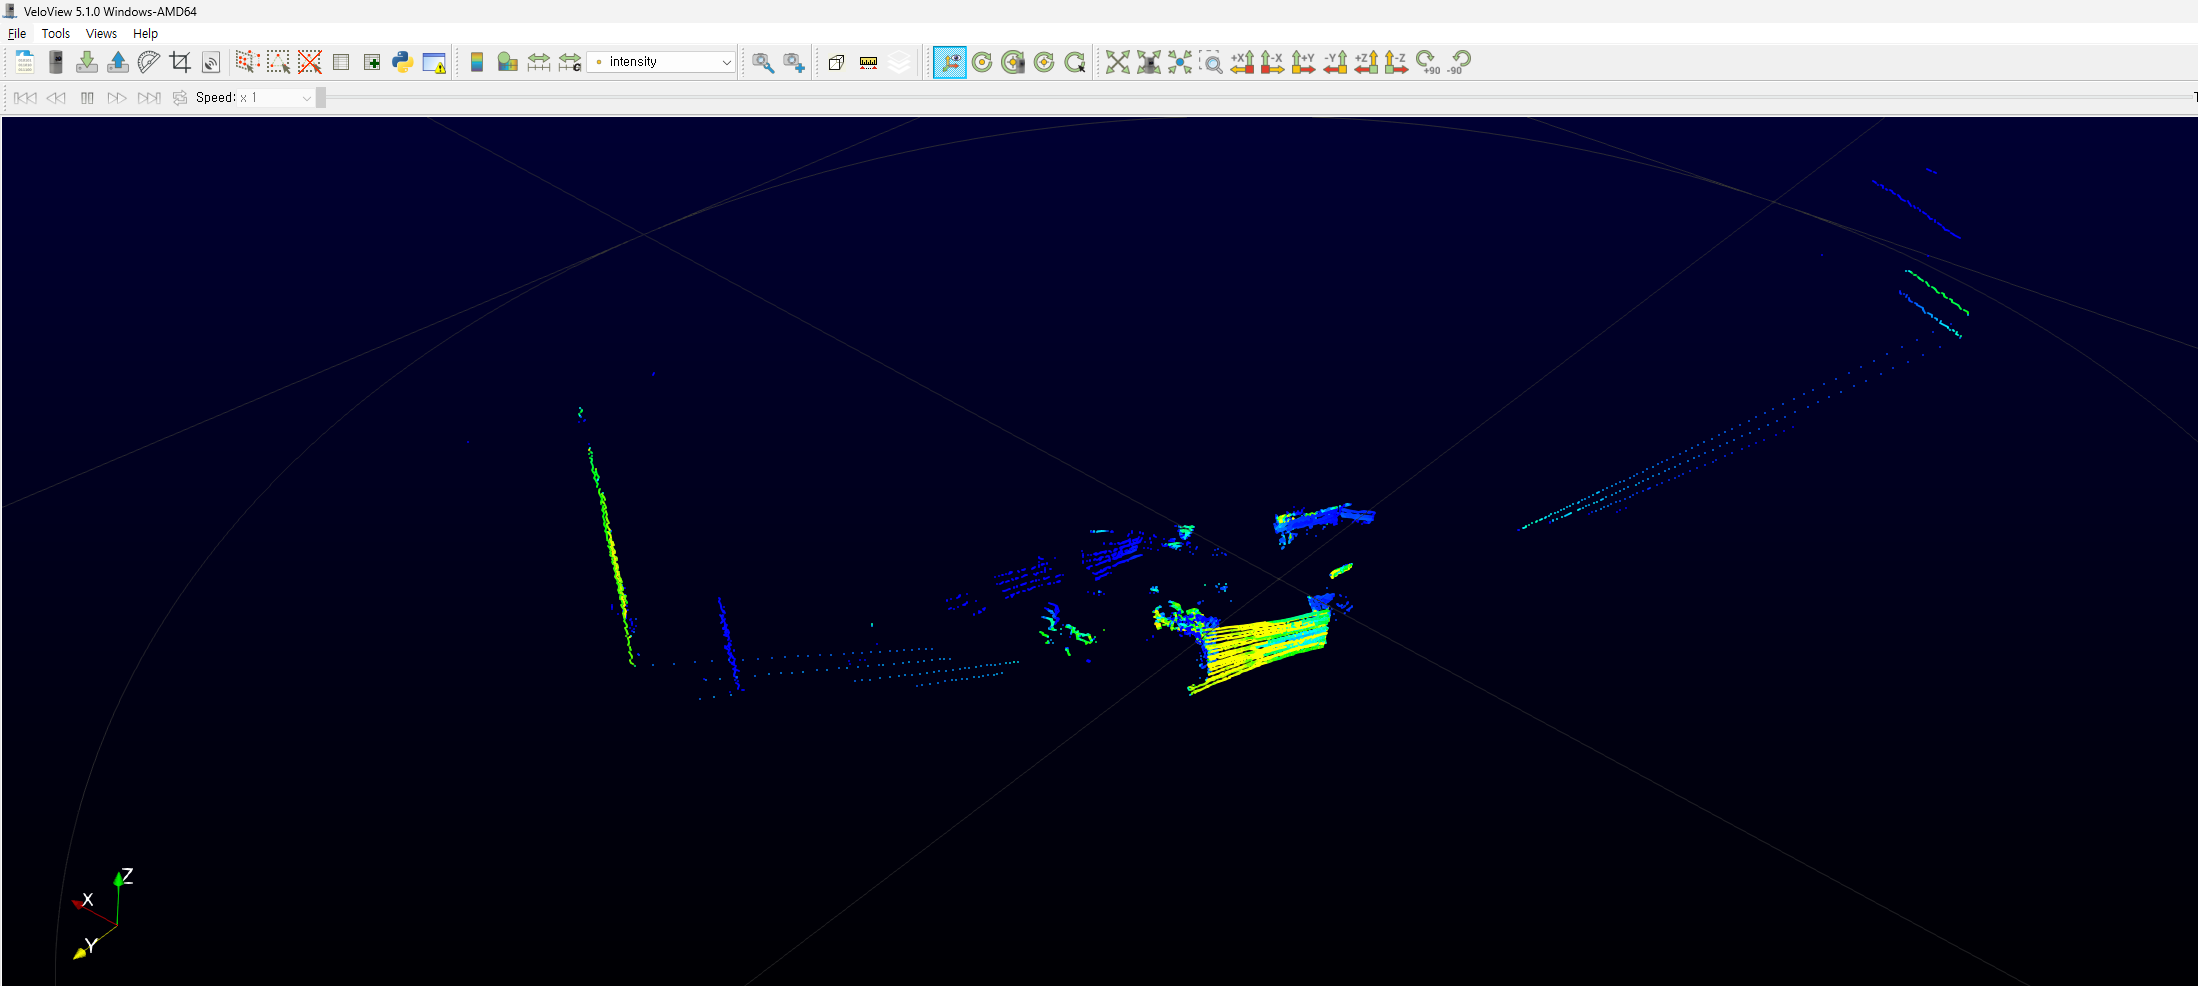Click the clear selection red-cross icon

click(310, 62)
